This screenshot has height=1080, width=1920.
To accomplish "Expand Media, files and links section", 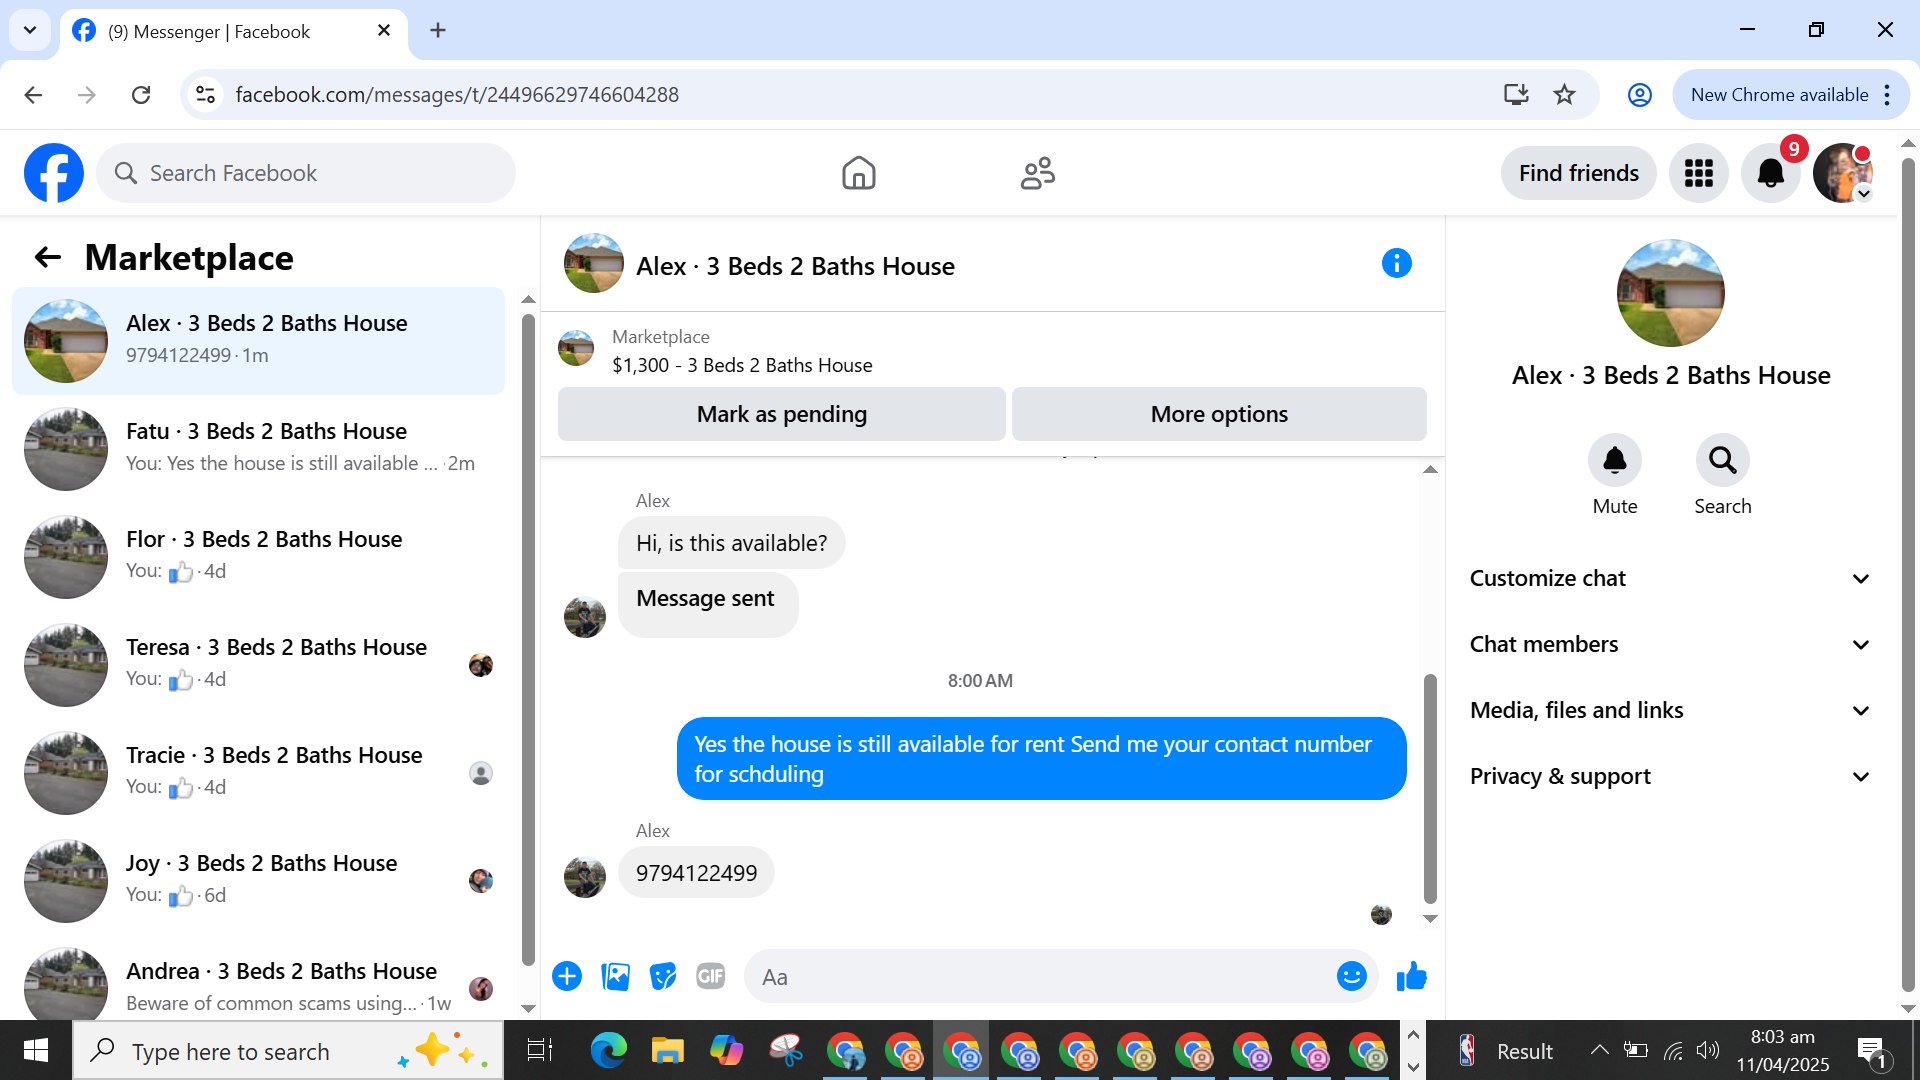I will pyautogui.click(x=1669, y=711).
